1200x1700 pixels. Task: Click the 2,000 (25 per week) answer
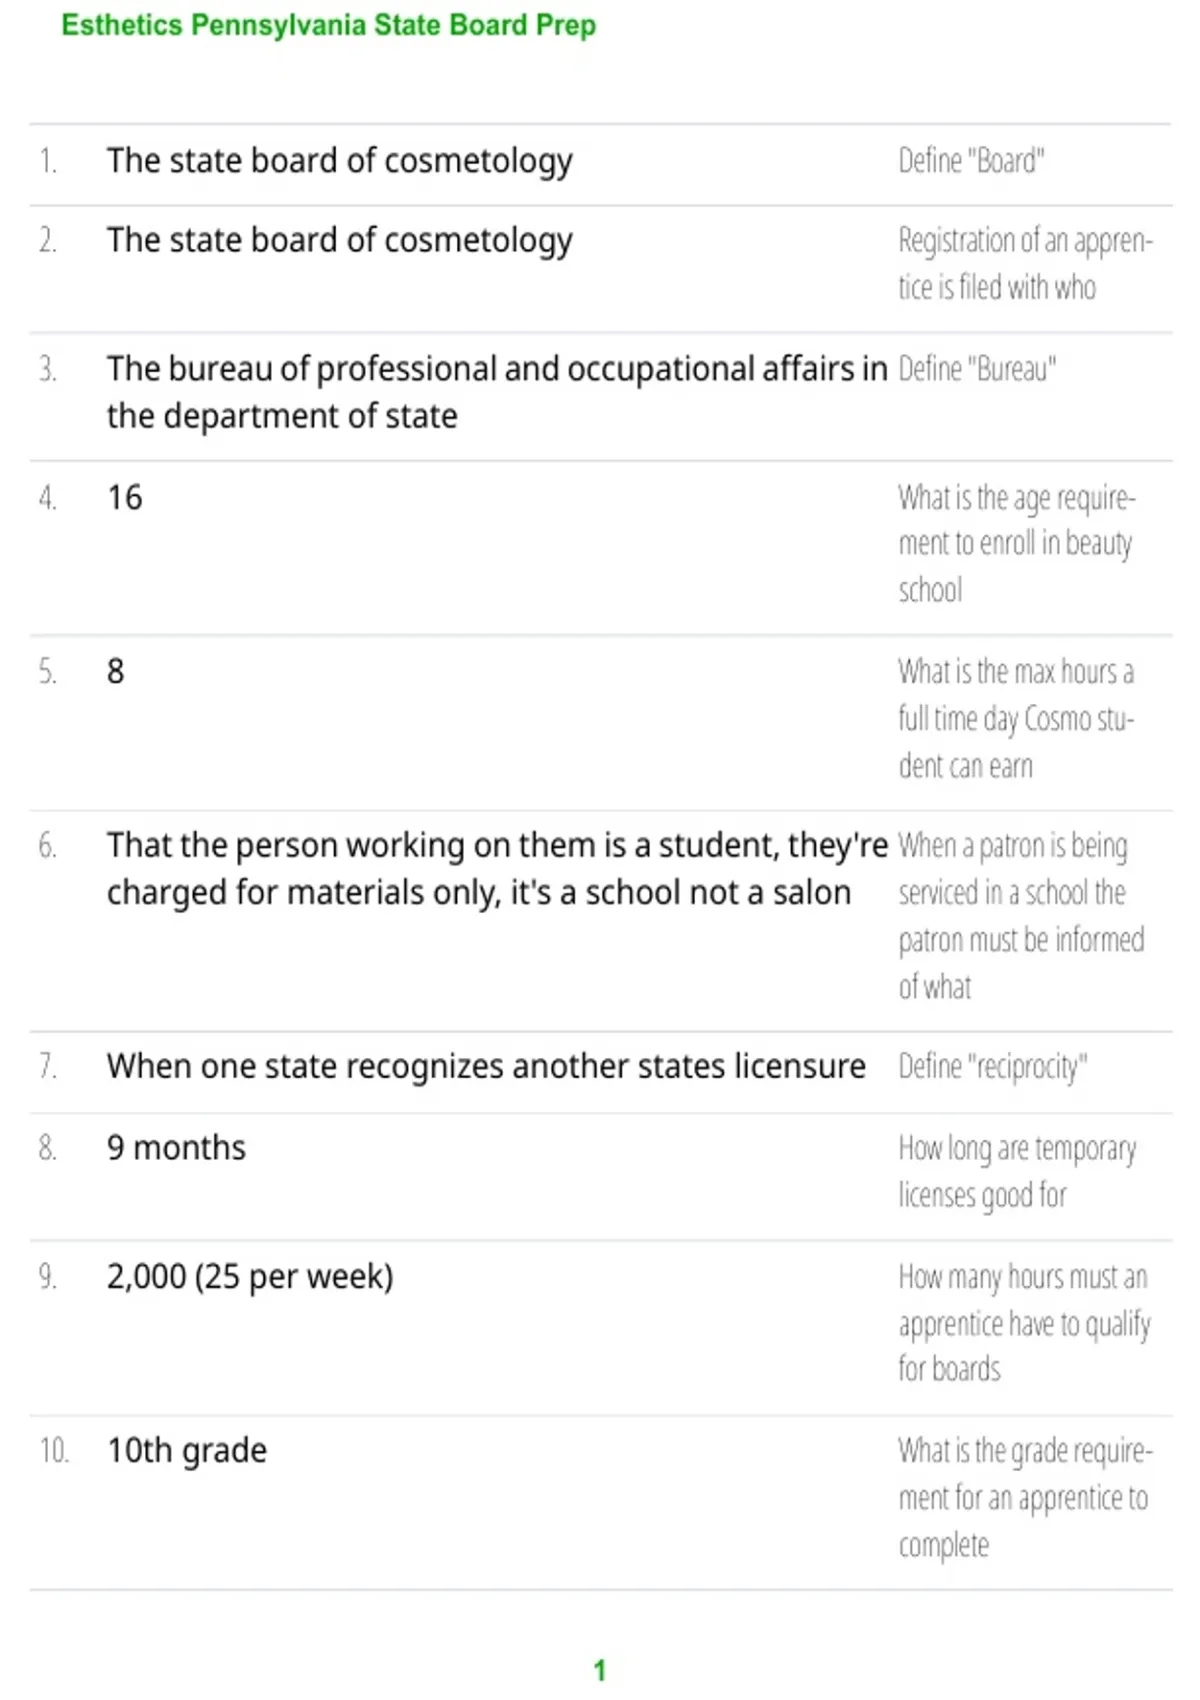[x=250, y=1277]
